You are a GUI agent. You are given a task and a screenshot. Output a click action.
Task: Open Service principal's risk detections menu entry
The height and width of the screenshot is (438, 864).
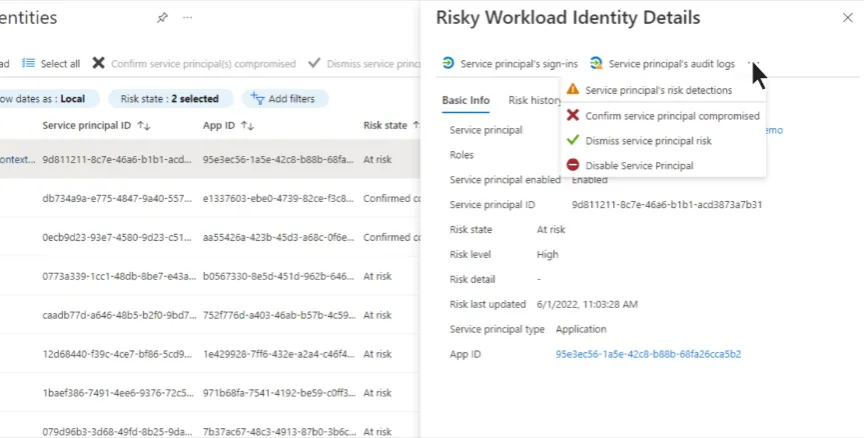coord(658,90)
